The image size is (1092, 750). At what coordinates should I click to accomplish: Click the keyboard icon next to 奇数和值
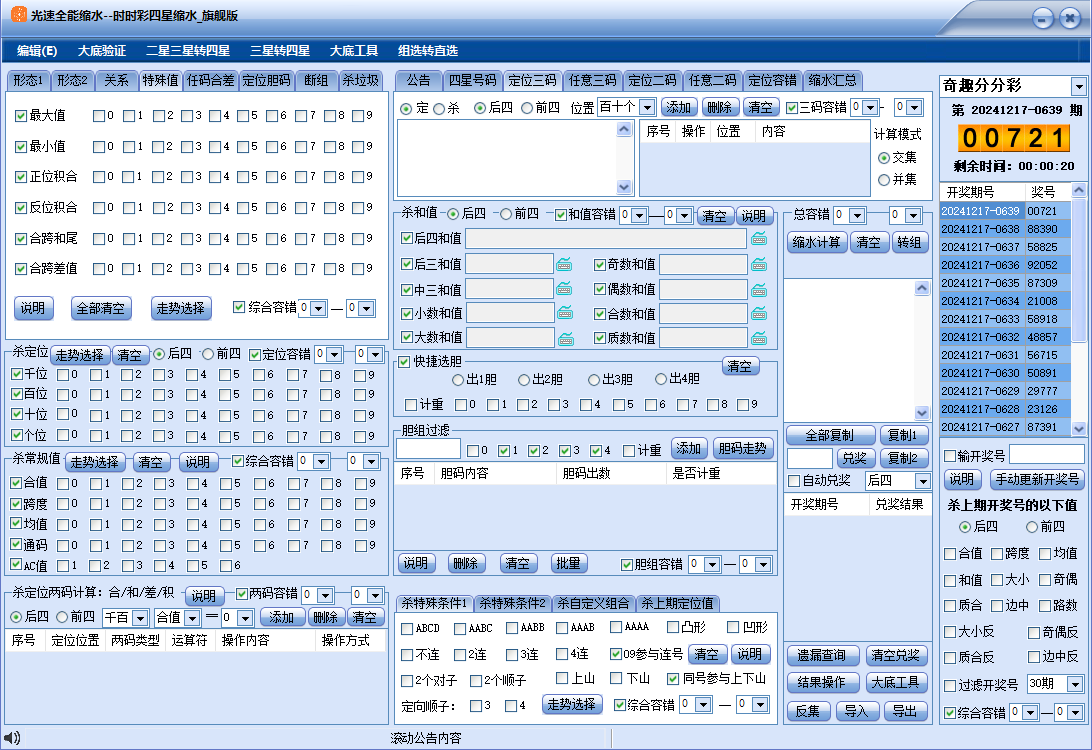coord(759,264)
